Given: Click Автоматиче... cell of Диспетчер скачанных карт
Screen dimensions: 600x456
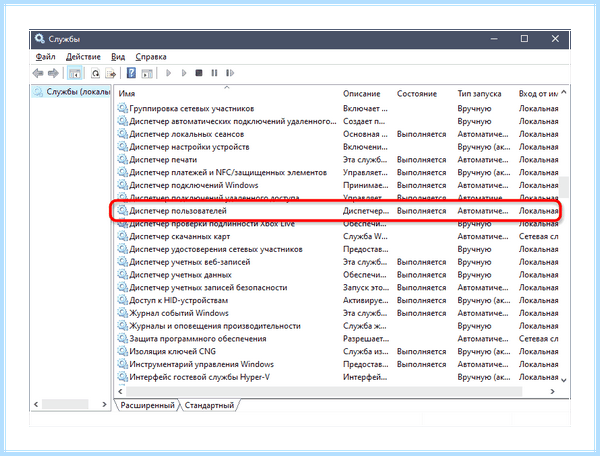Looking at the screenshot, I should tap(483, 236).
